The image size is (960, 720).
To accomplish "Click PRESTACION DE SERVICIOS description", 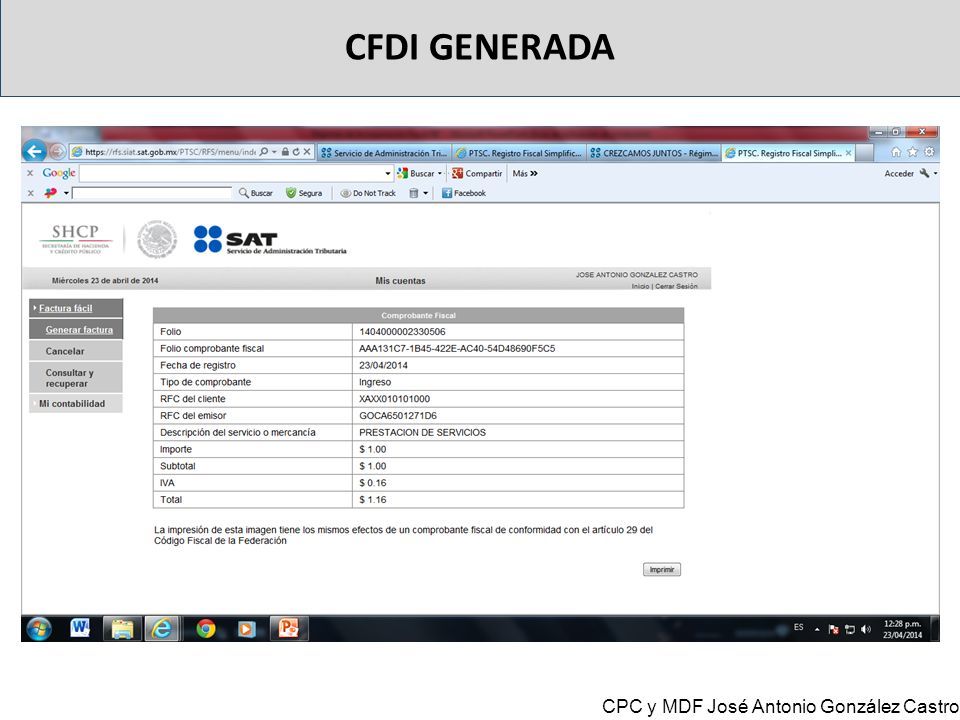I will 422,432.
